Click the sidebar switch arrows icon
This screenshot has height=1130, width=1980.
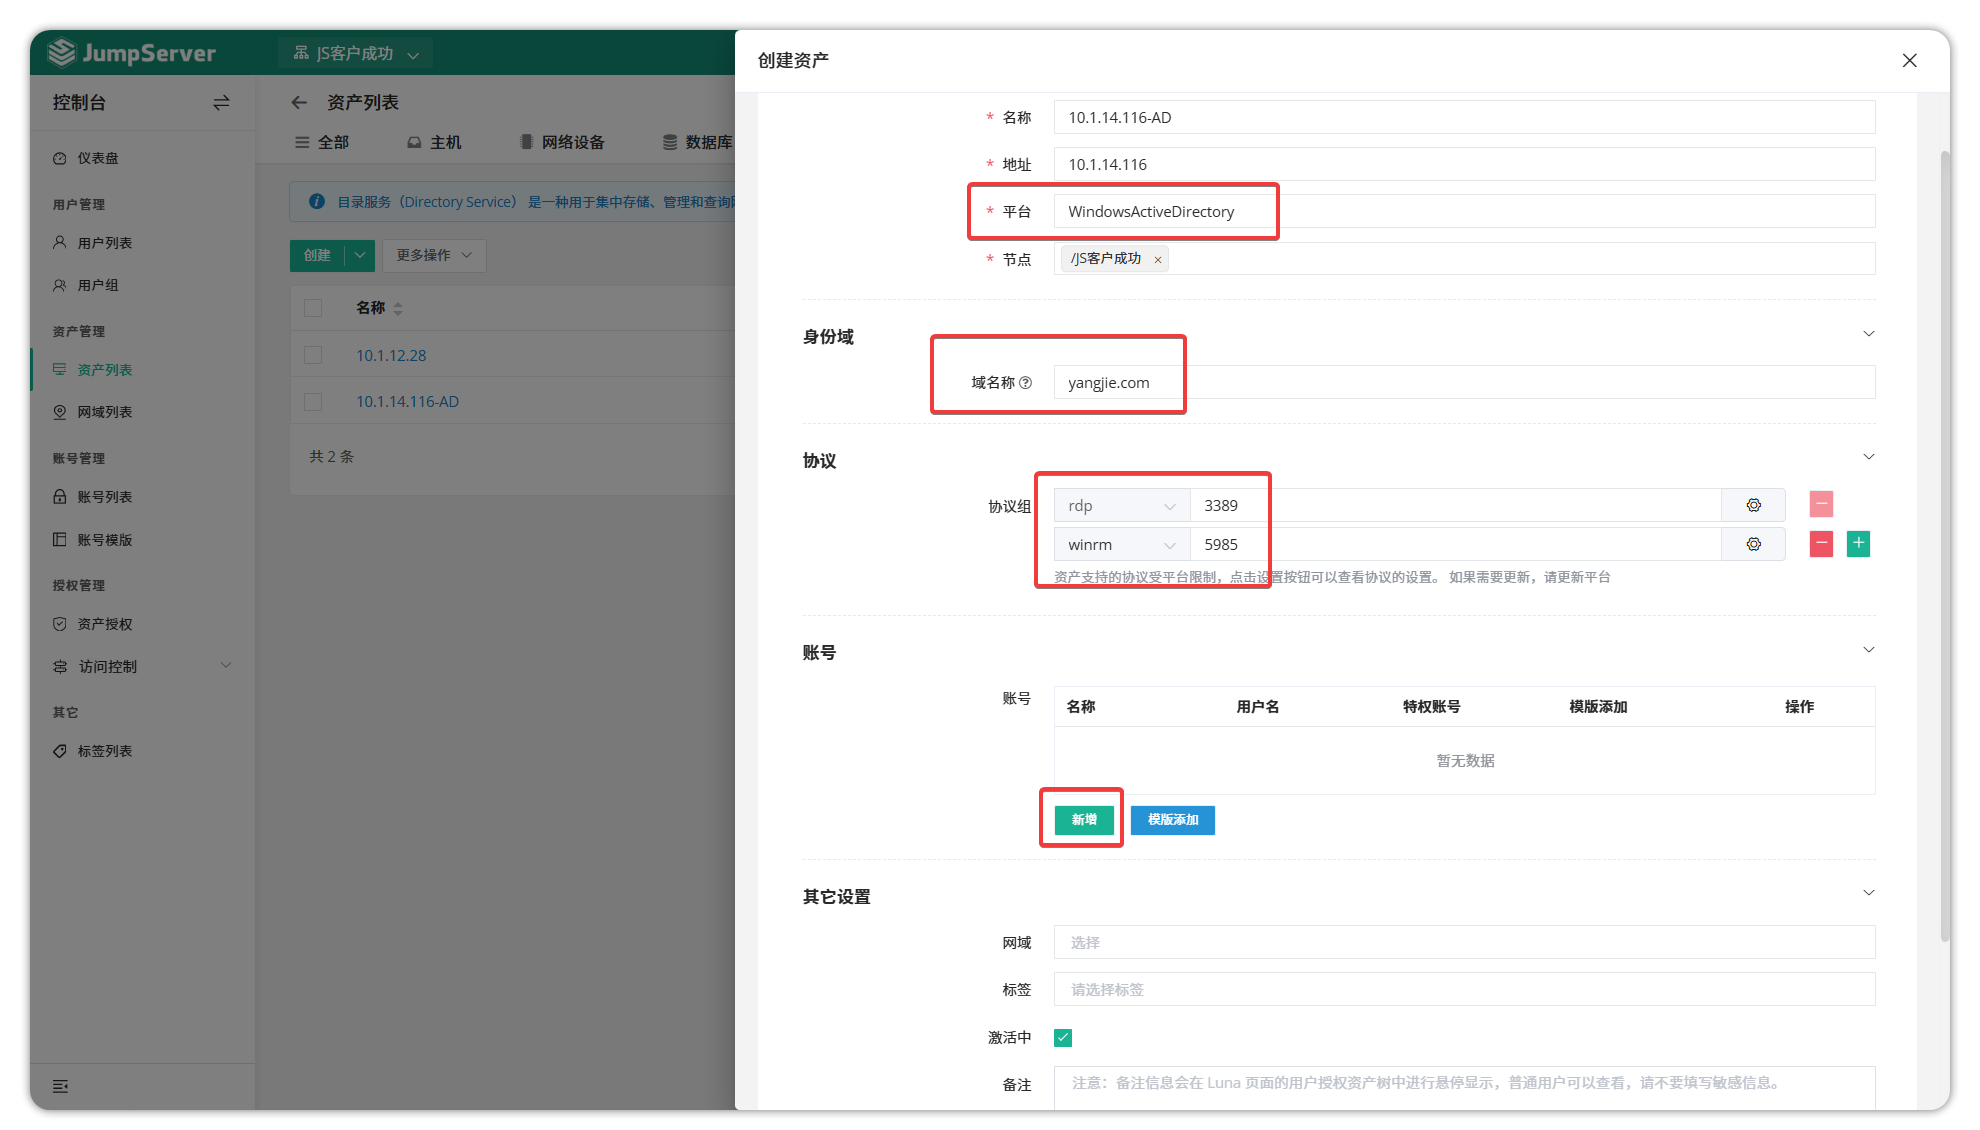221,103
